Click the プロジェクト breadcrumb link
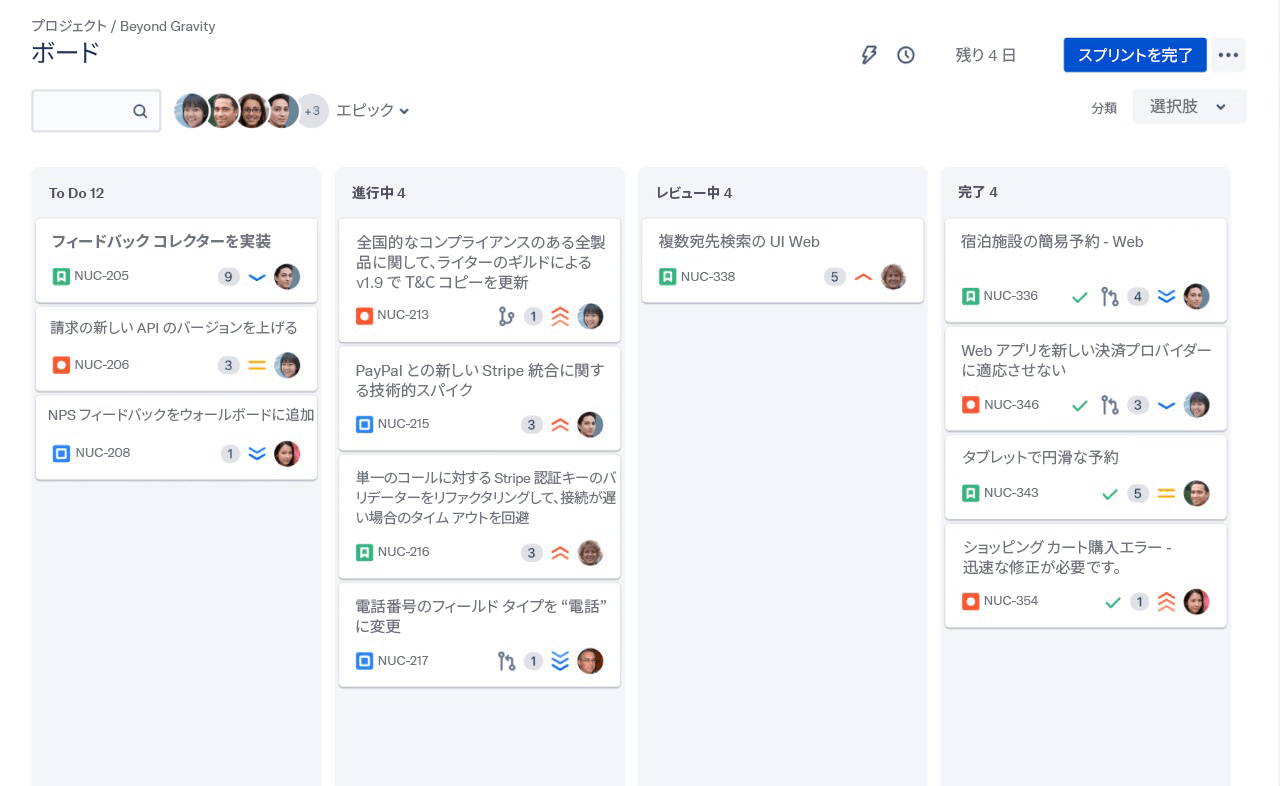Image resolution: width=1280 pixels, height=786 pixels. pos(69,26)
